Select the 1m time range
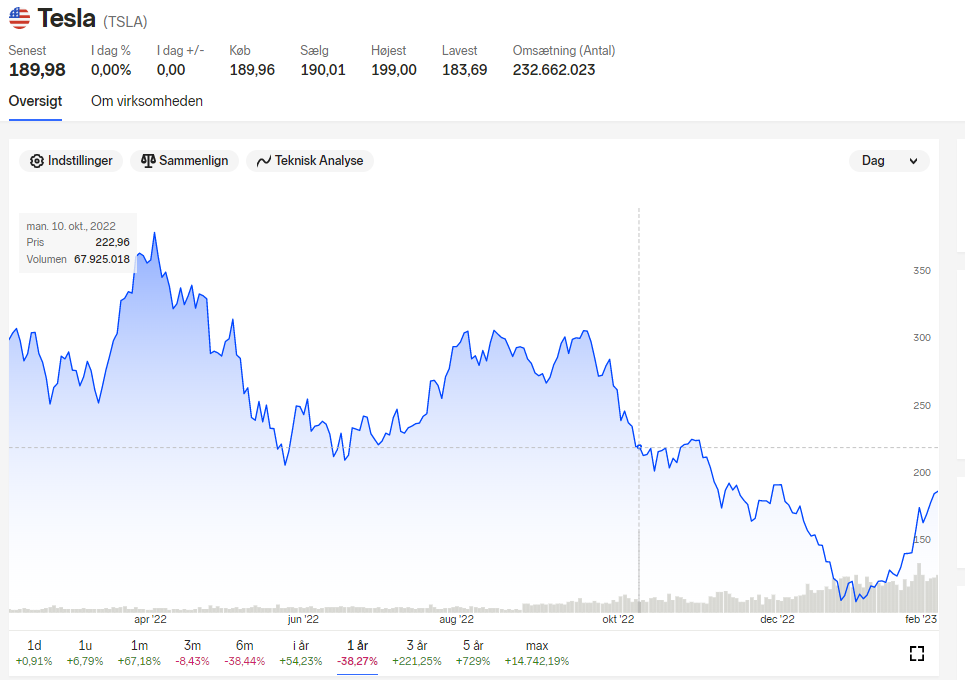 coord(139,653)
